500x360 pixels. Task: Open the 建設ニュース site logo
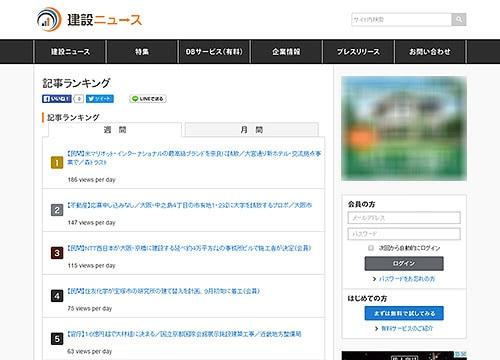click(89, 20)
